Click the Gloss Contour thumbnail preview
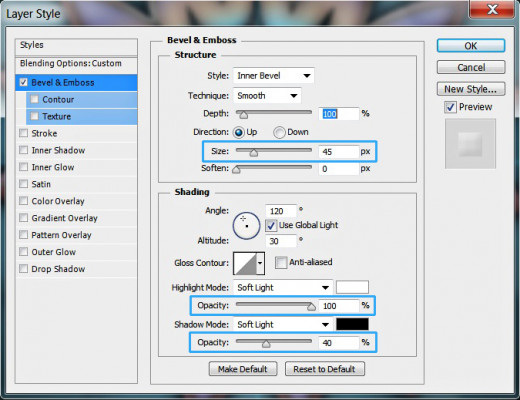The height and width of the screenshot is (400, 520). 245,263
